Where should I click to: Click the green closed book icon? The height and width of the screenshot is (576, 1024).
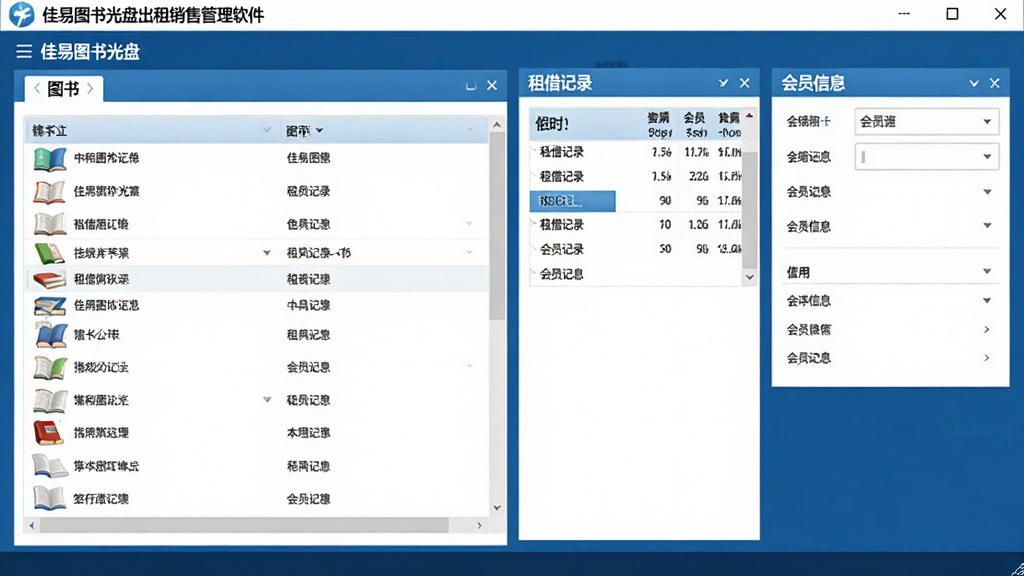50,253
